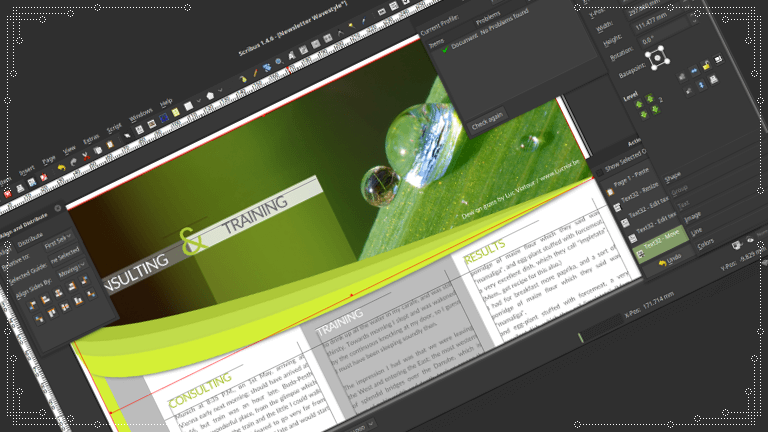Open the Insert menu
768x432 pixels.
click(x=27, y=169)
